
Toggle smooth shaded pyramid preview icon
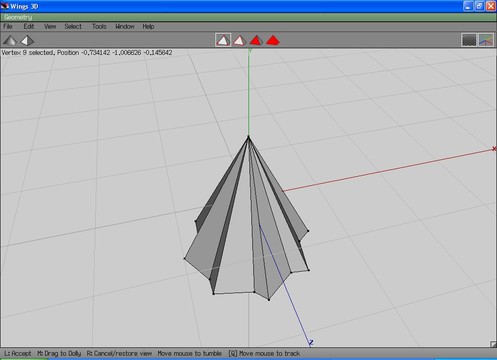[10, 41]
